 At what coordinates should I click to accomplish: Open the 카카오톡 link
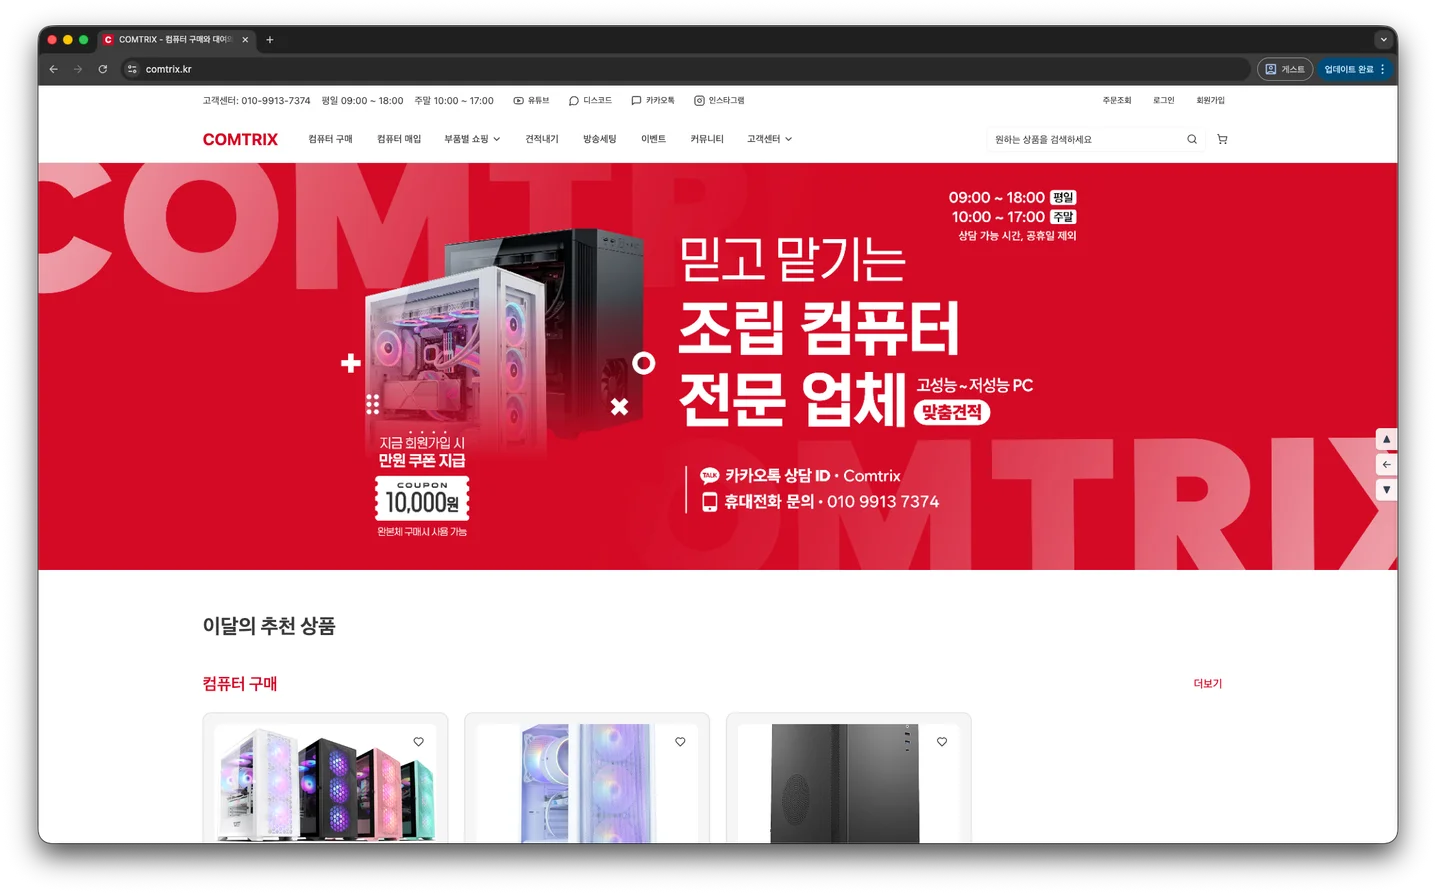pos(653,100)
